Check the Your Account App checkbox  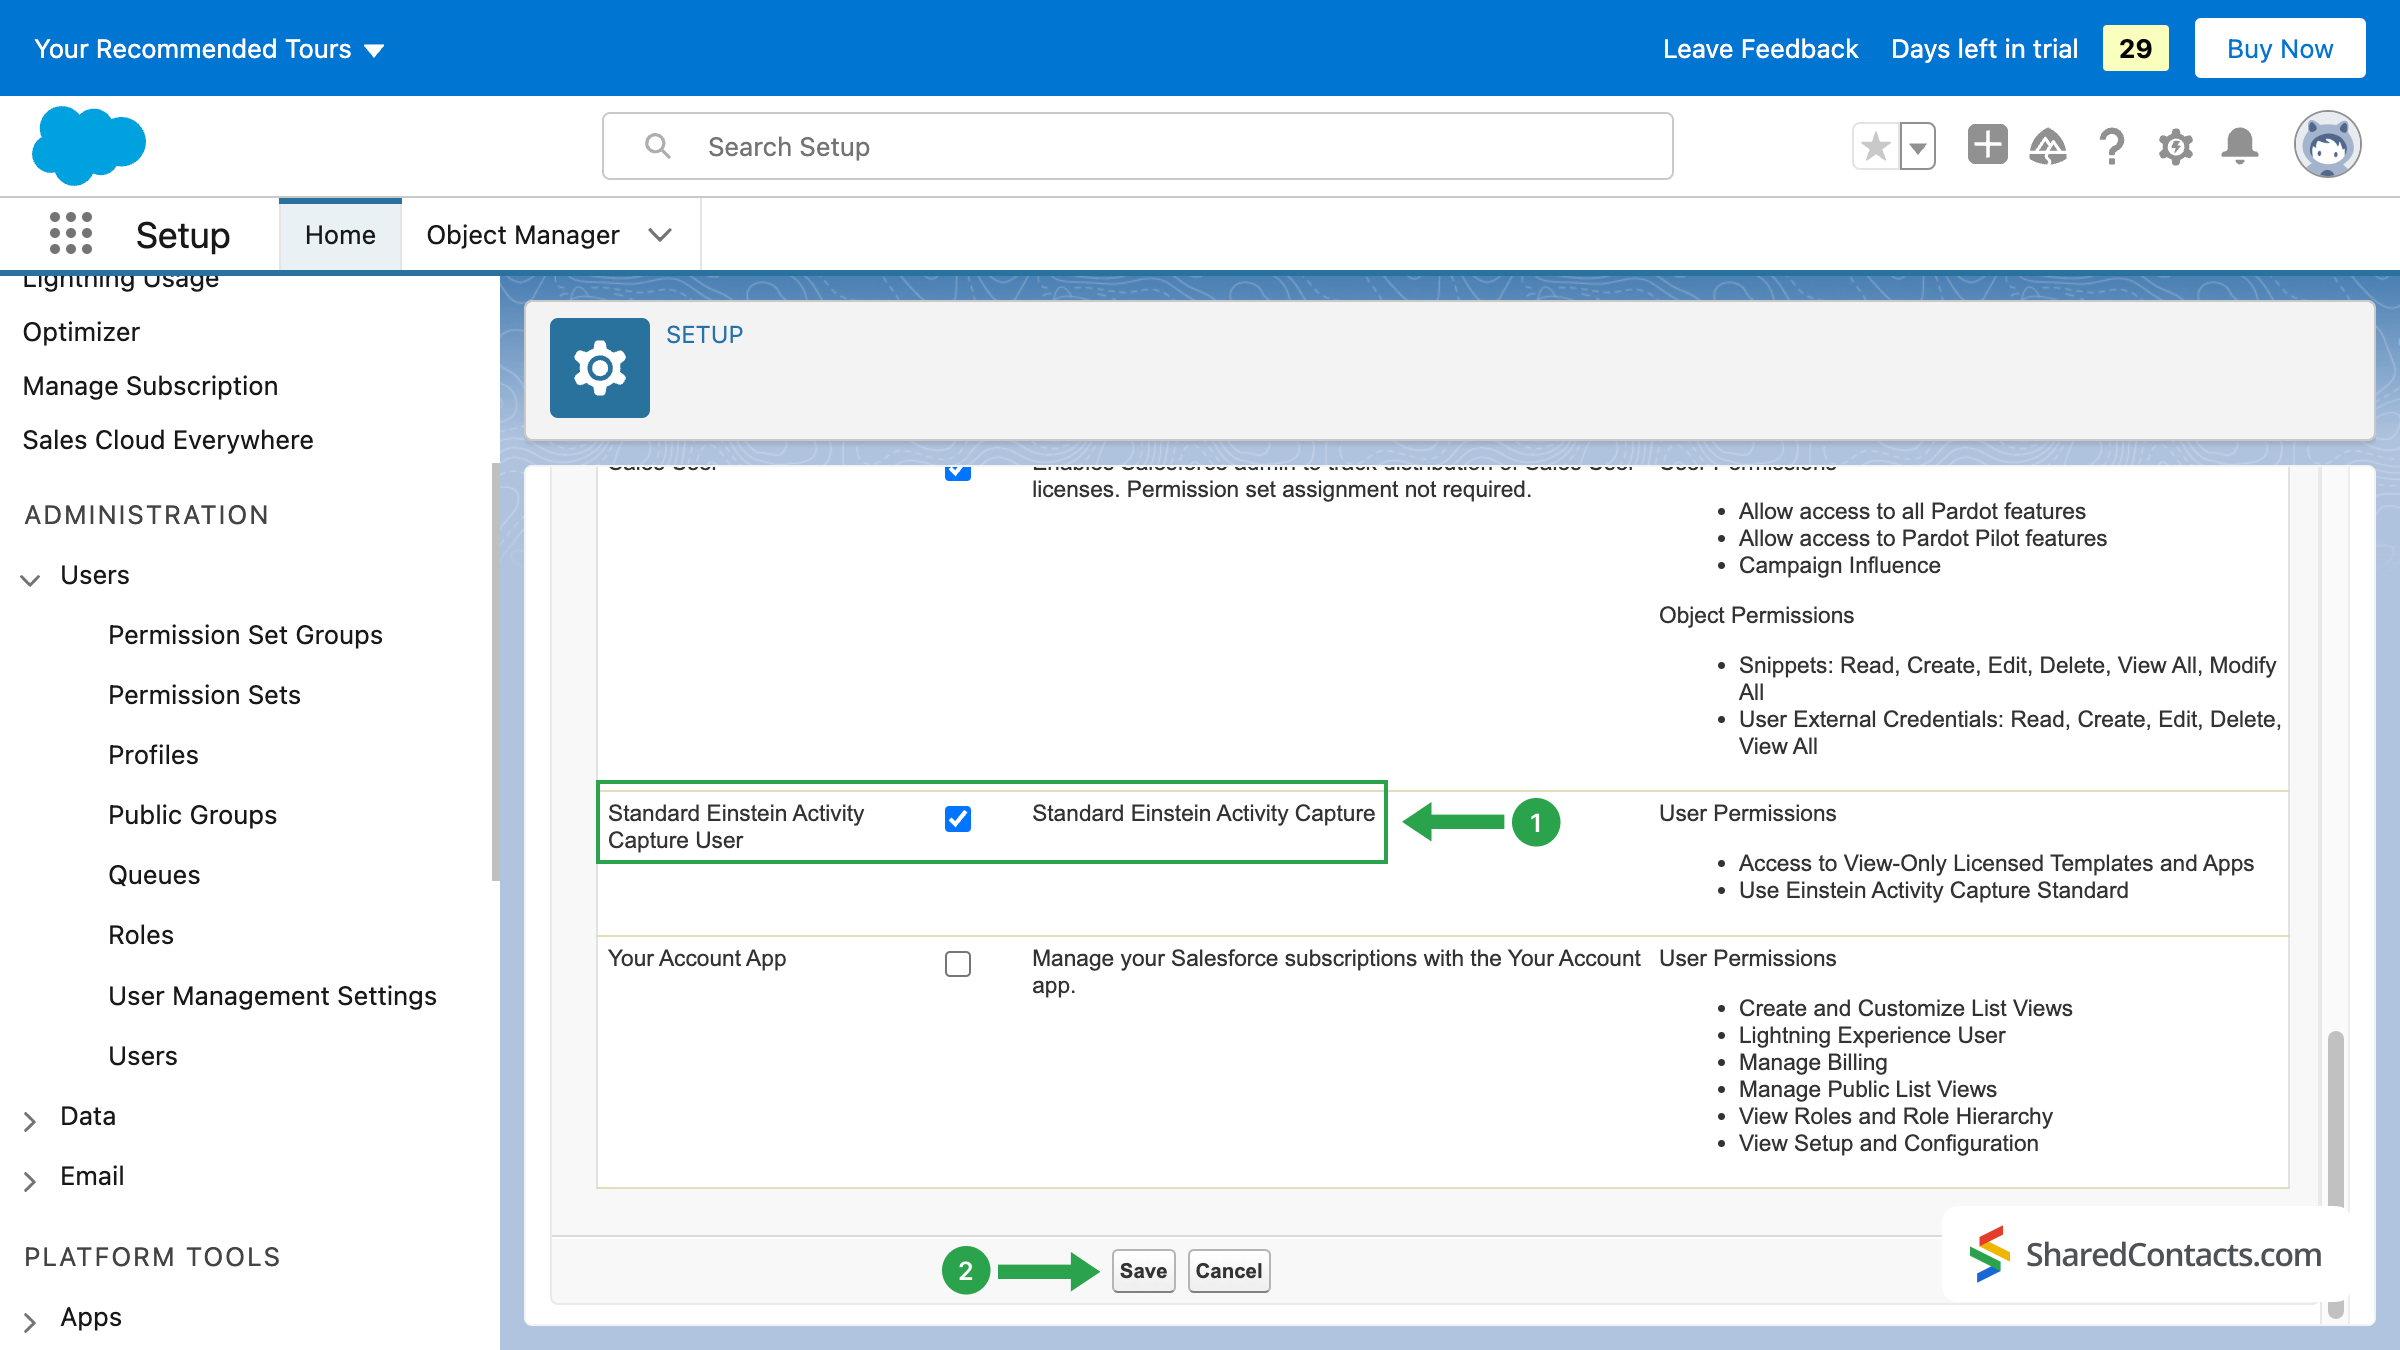(958, 964)
